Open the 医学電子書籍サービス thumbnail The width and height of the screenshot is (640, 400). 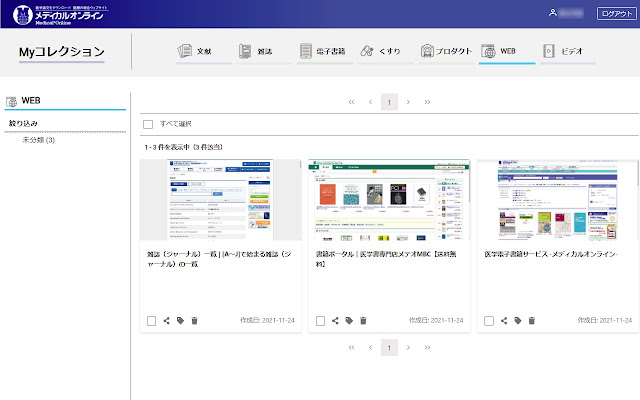(x=558, y=200)
